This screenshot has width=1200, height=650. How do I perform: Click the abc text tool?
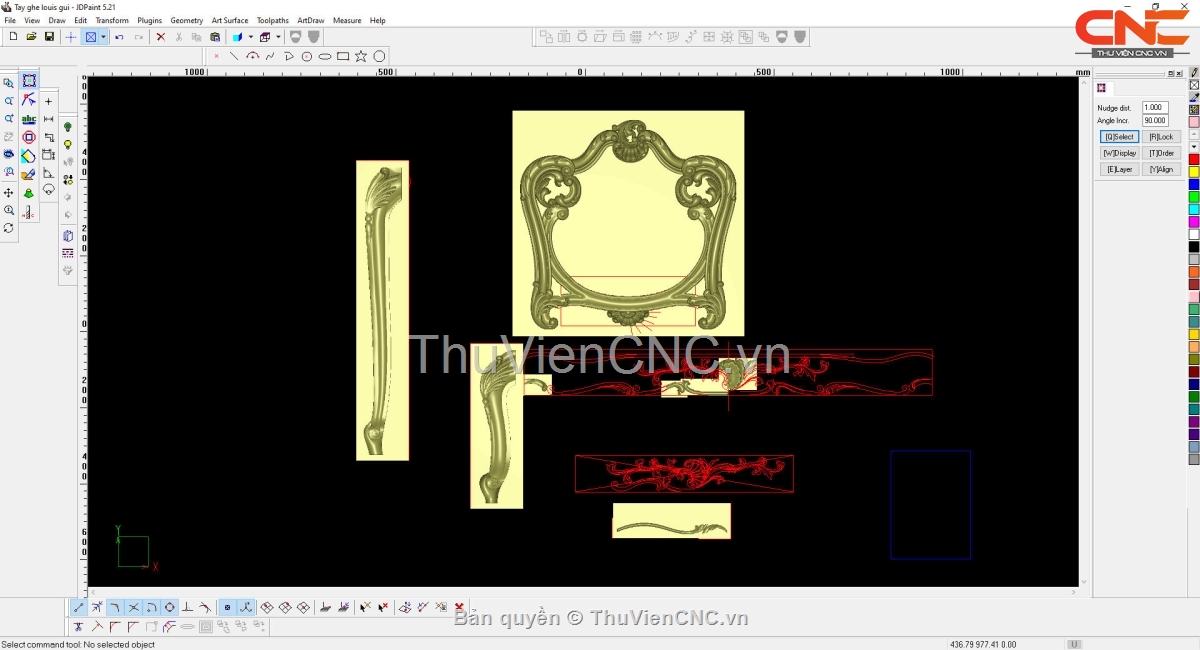29,119
